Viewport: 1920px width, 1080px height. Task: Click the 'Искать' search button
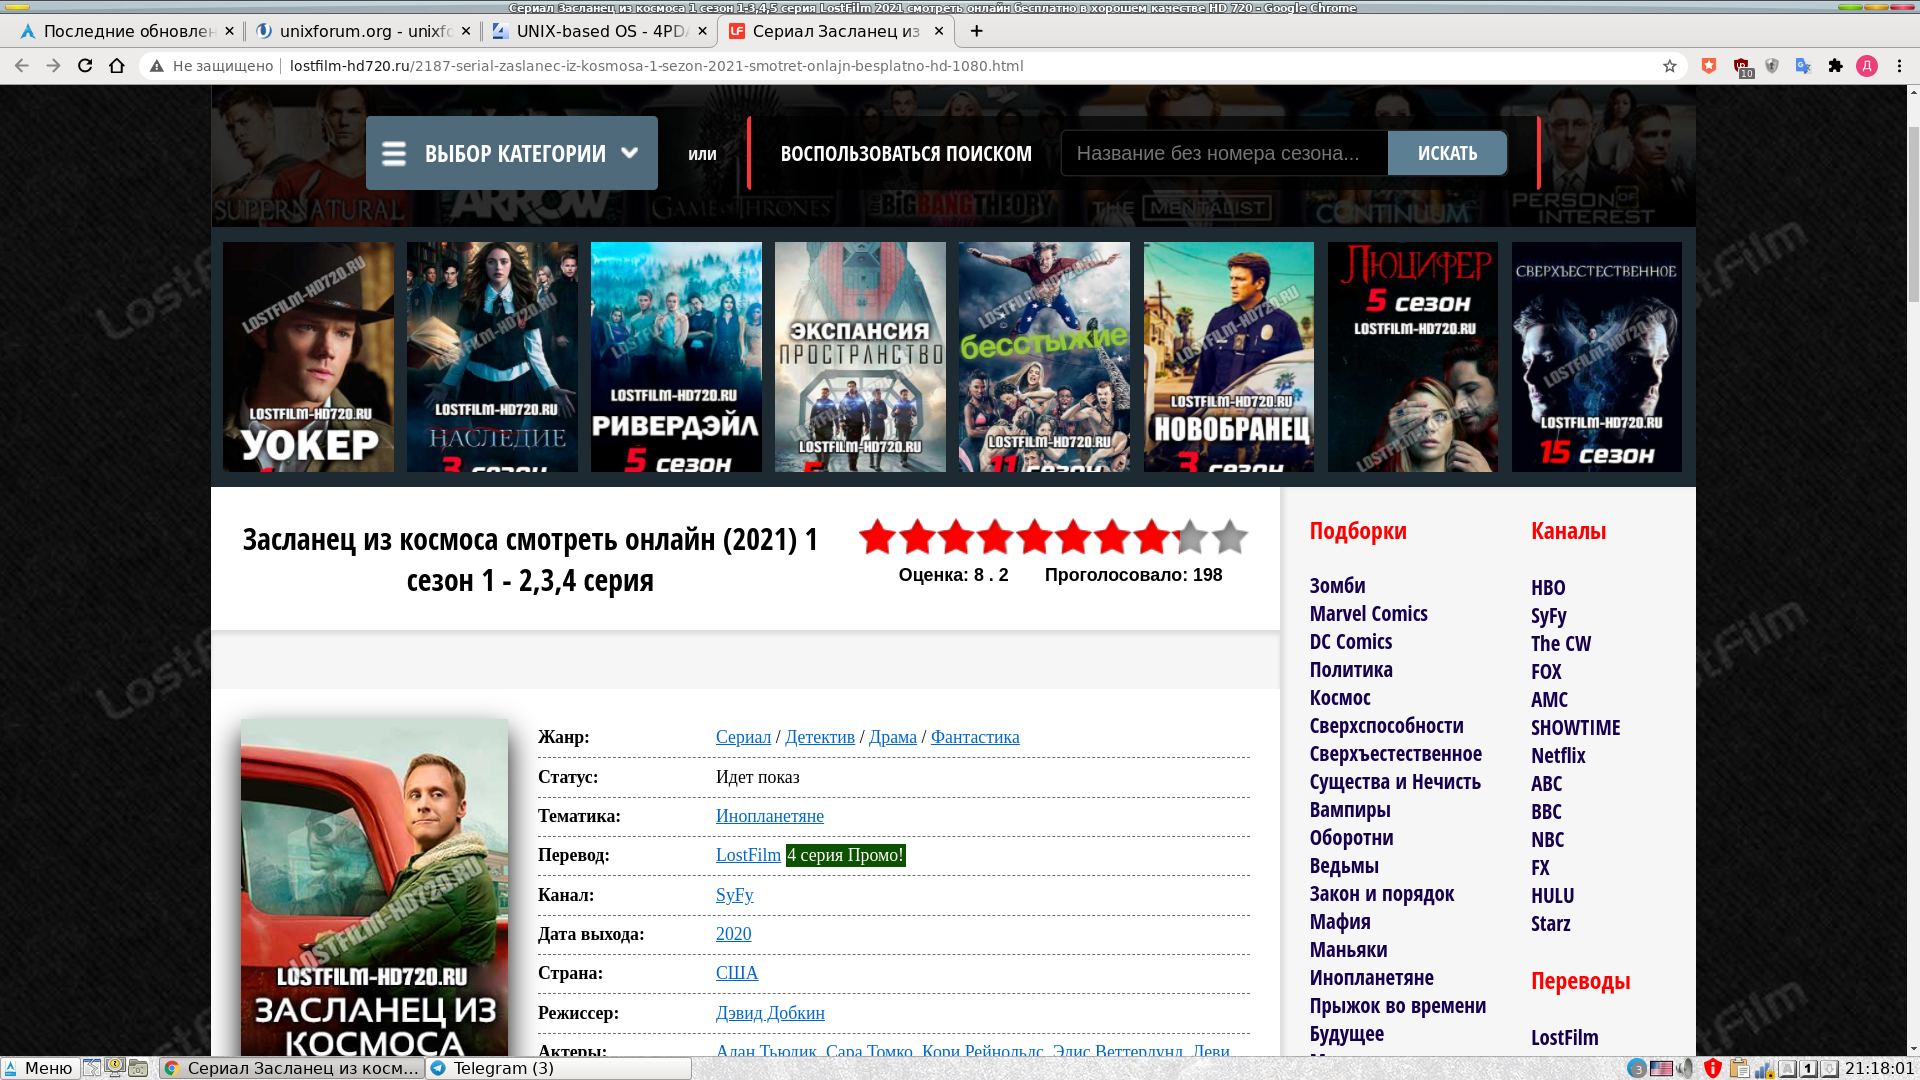point(1447,153)
